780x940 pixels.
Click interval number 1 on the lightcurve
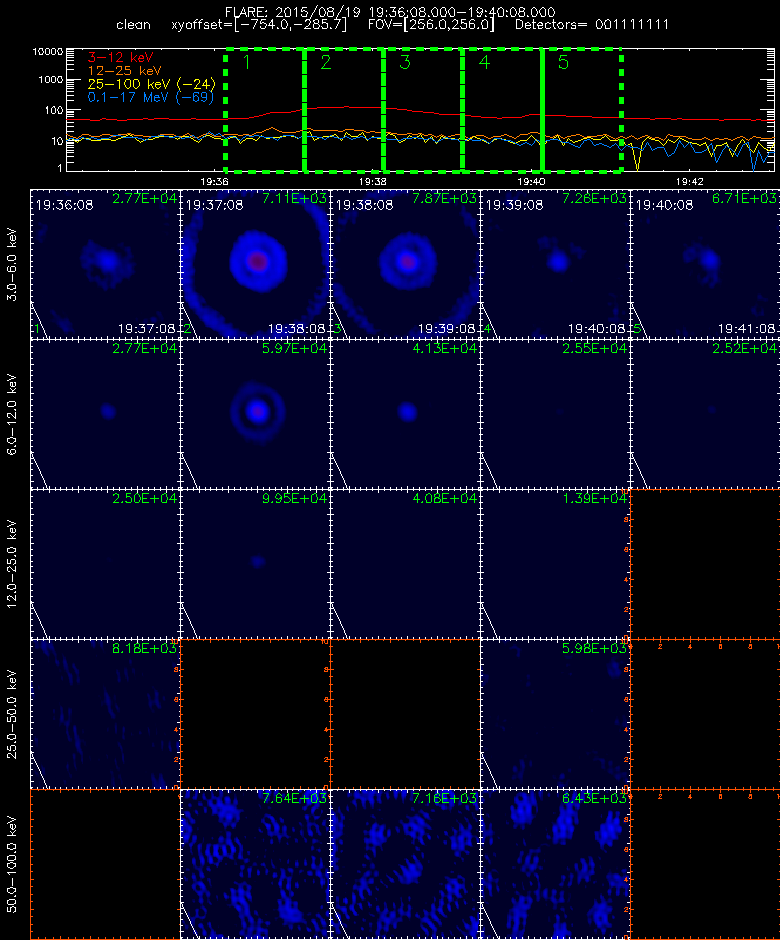[246, 62]
